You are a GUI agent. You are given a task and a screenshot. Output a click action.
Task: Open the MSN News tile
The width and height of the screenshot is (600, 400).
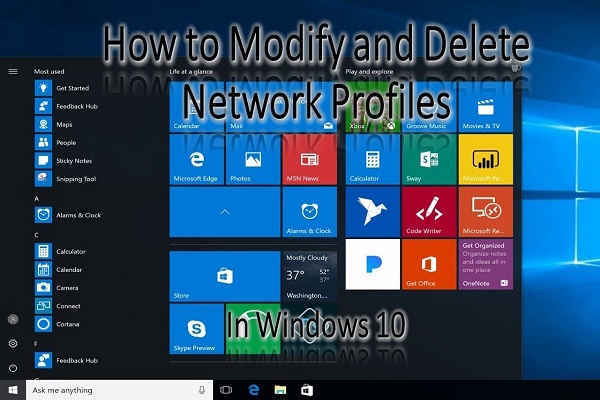pyautogui.click(x=310, y=159)
